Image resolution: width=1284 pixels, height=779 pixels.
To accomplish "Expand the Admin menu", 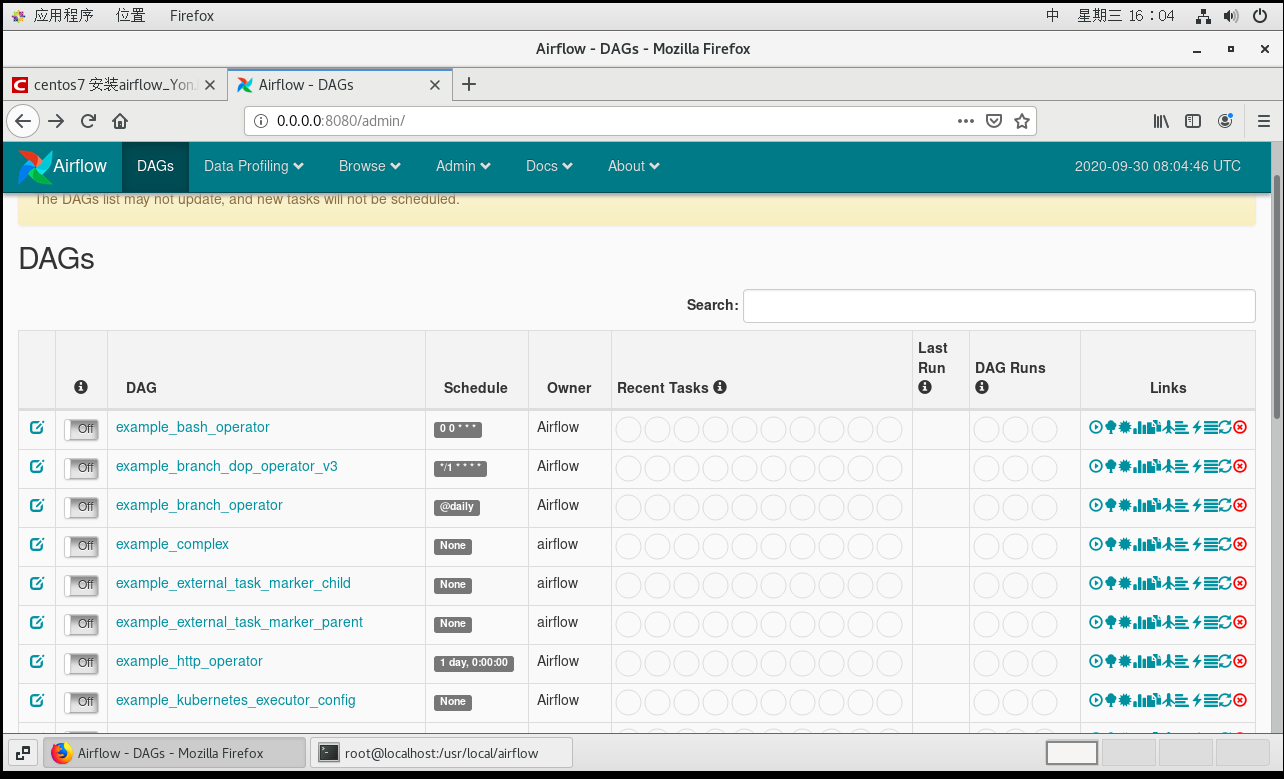I will 463,166.
